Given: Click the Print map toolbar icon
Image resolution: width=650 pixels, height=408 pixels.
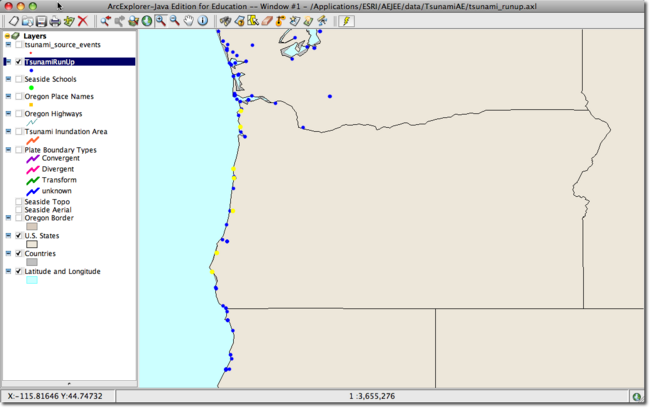Looking at the screenshot, I should 55,21.
